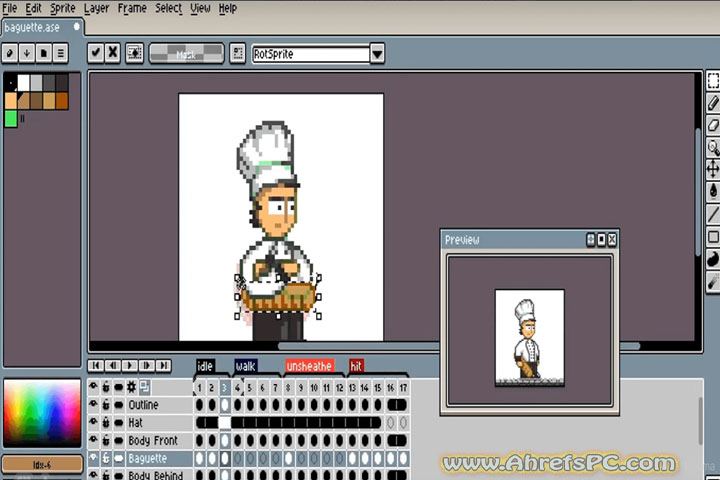Image resolution: width=720 pixels, height=480 pixels.
Task: Open palette options menu icon
Action: [61, 53]
